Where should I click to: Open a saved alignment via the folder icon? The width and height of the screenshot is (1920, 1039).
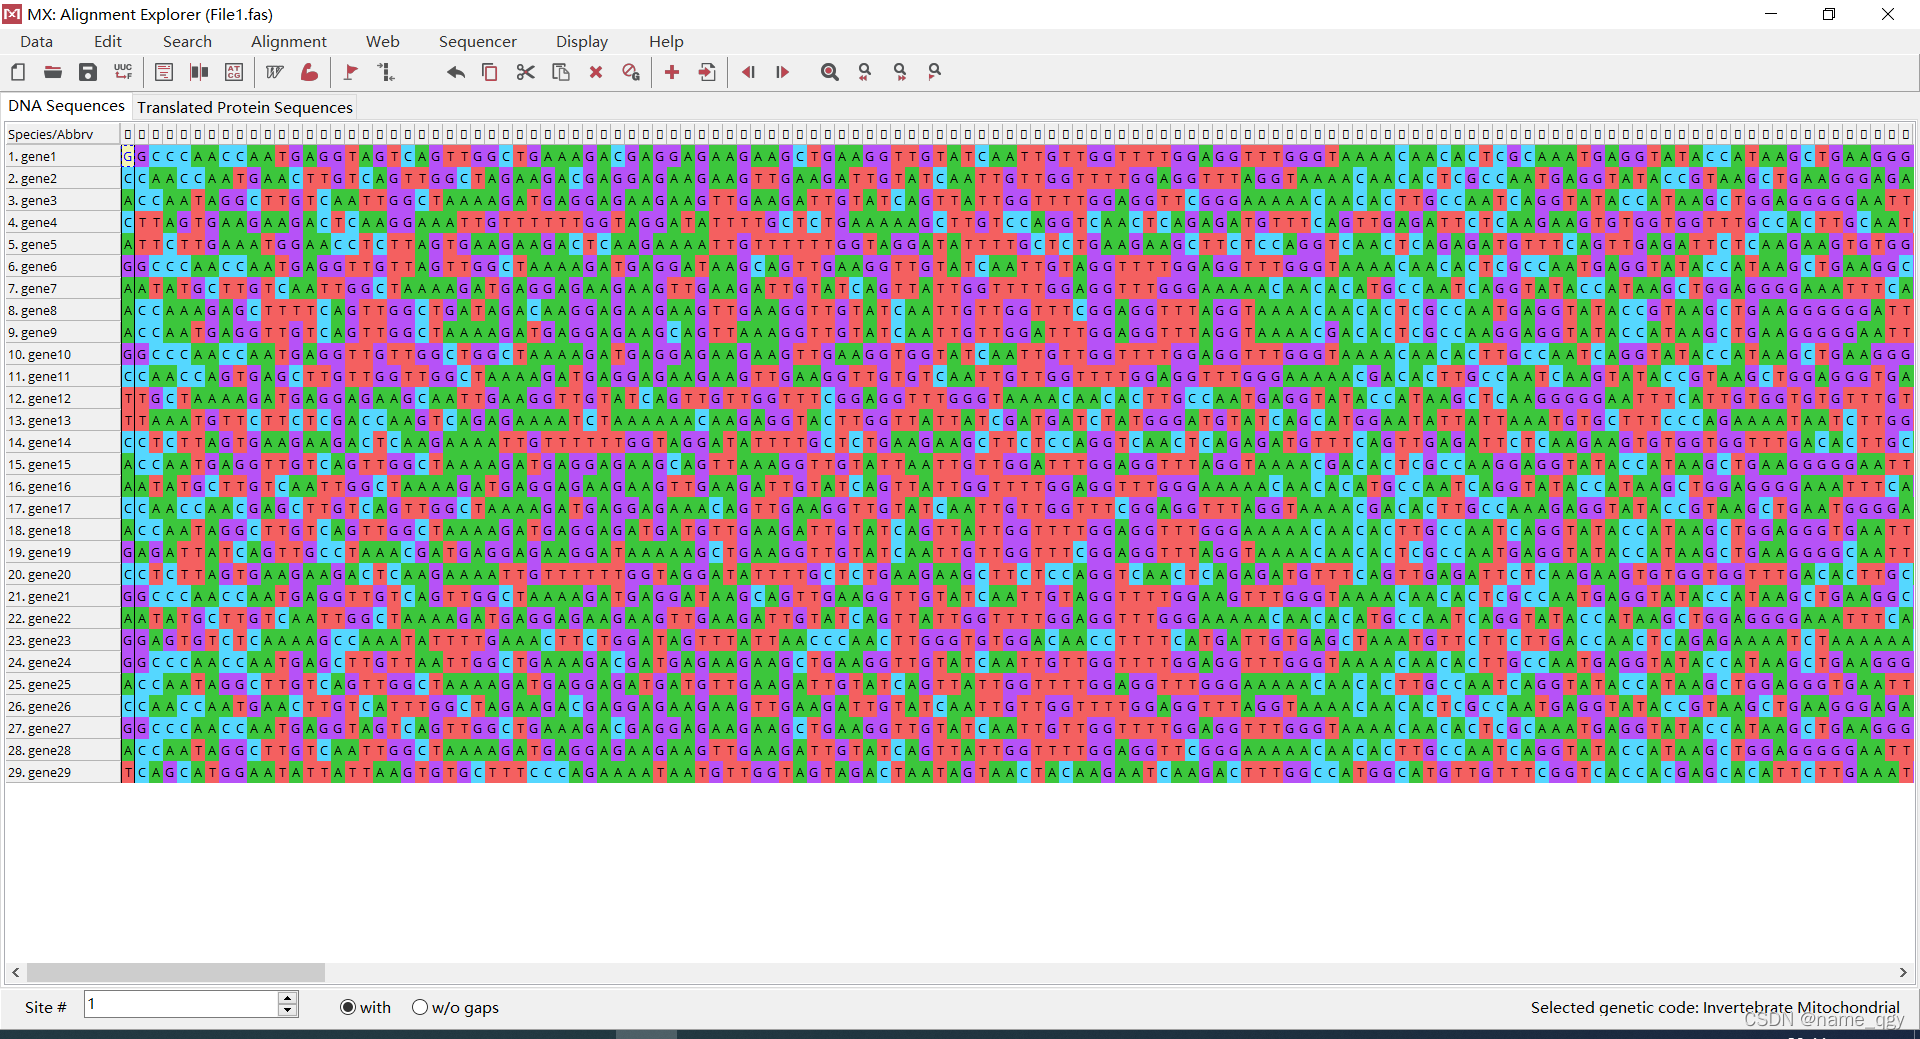53,72
